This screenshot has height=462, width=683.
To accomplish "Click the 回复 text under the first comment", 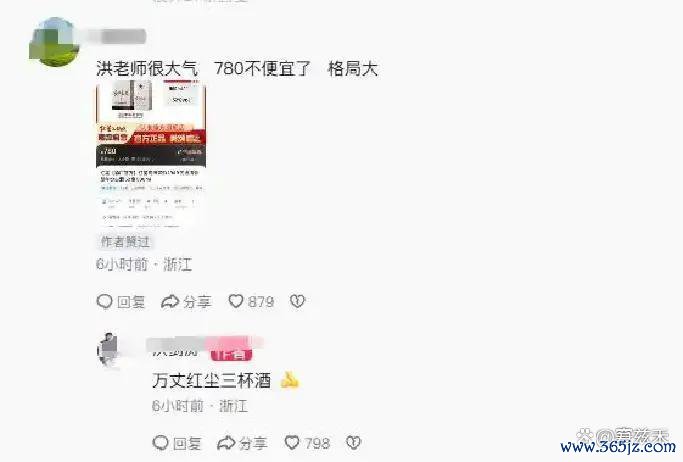I will coord(131,302).
